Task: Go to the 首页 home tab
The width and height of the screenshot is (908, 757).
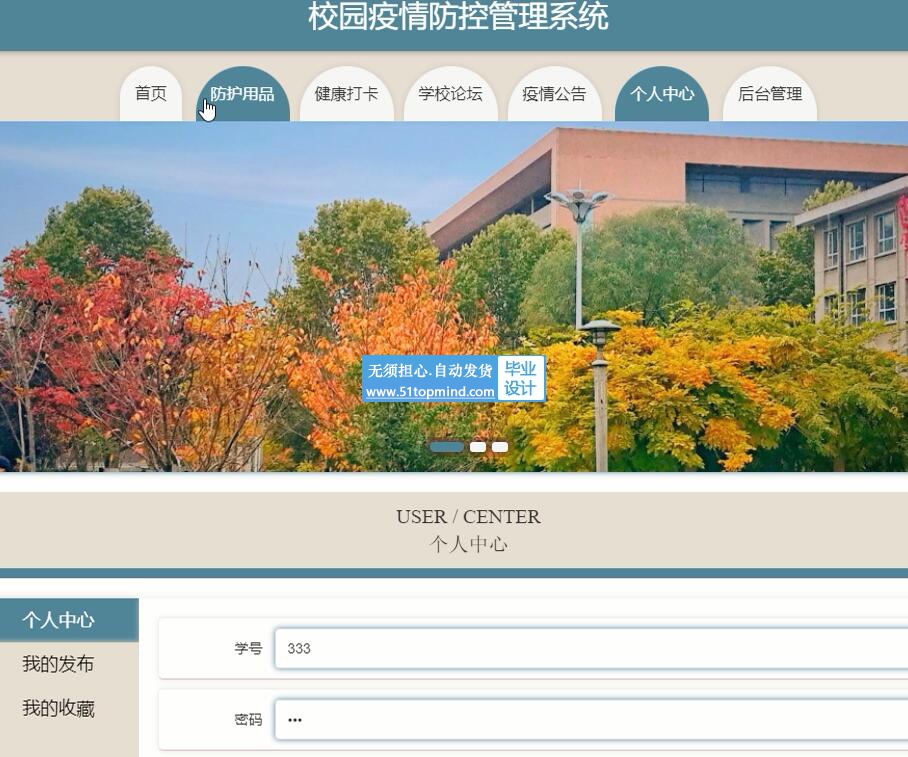Action: (x=151, y=94)
